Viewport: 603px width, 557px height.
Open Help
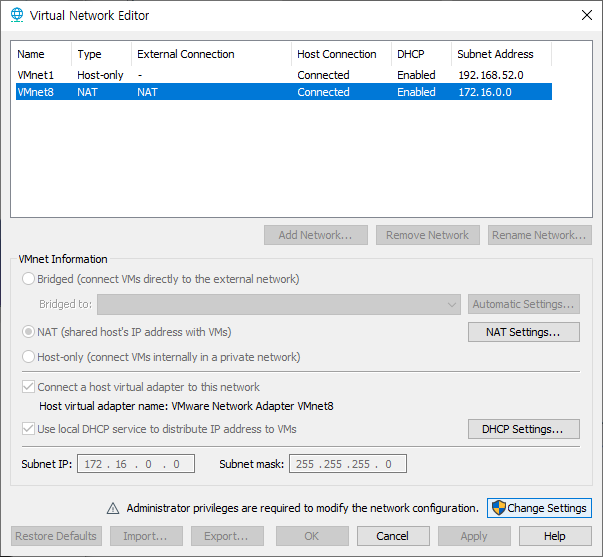tap(555, 536)
